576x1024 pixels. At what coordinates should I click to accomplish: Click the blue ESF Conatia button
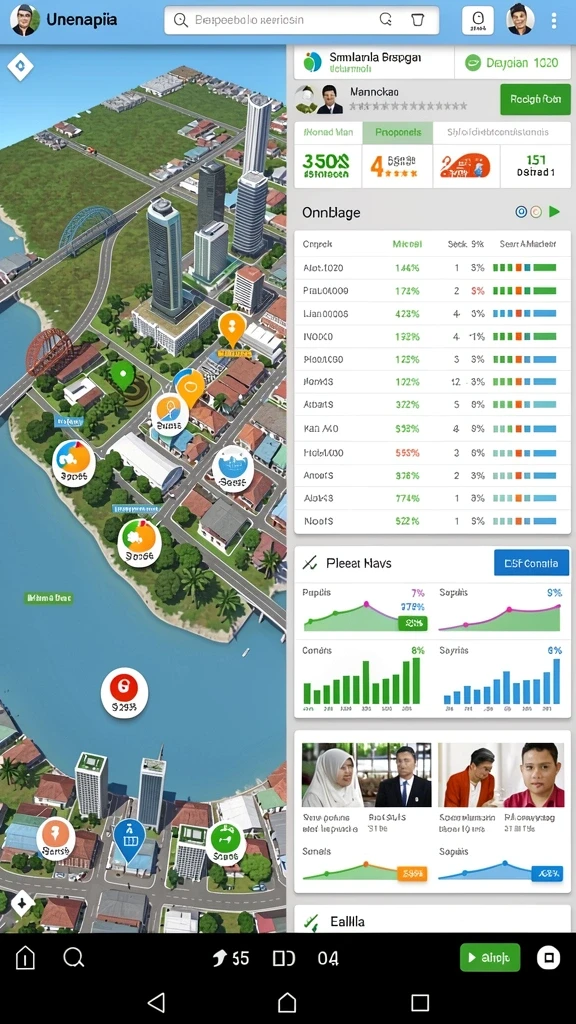coord(531,563)
